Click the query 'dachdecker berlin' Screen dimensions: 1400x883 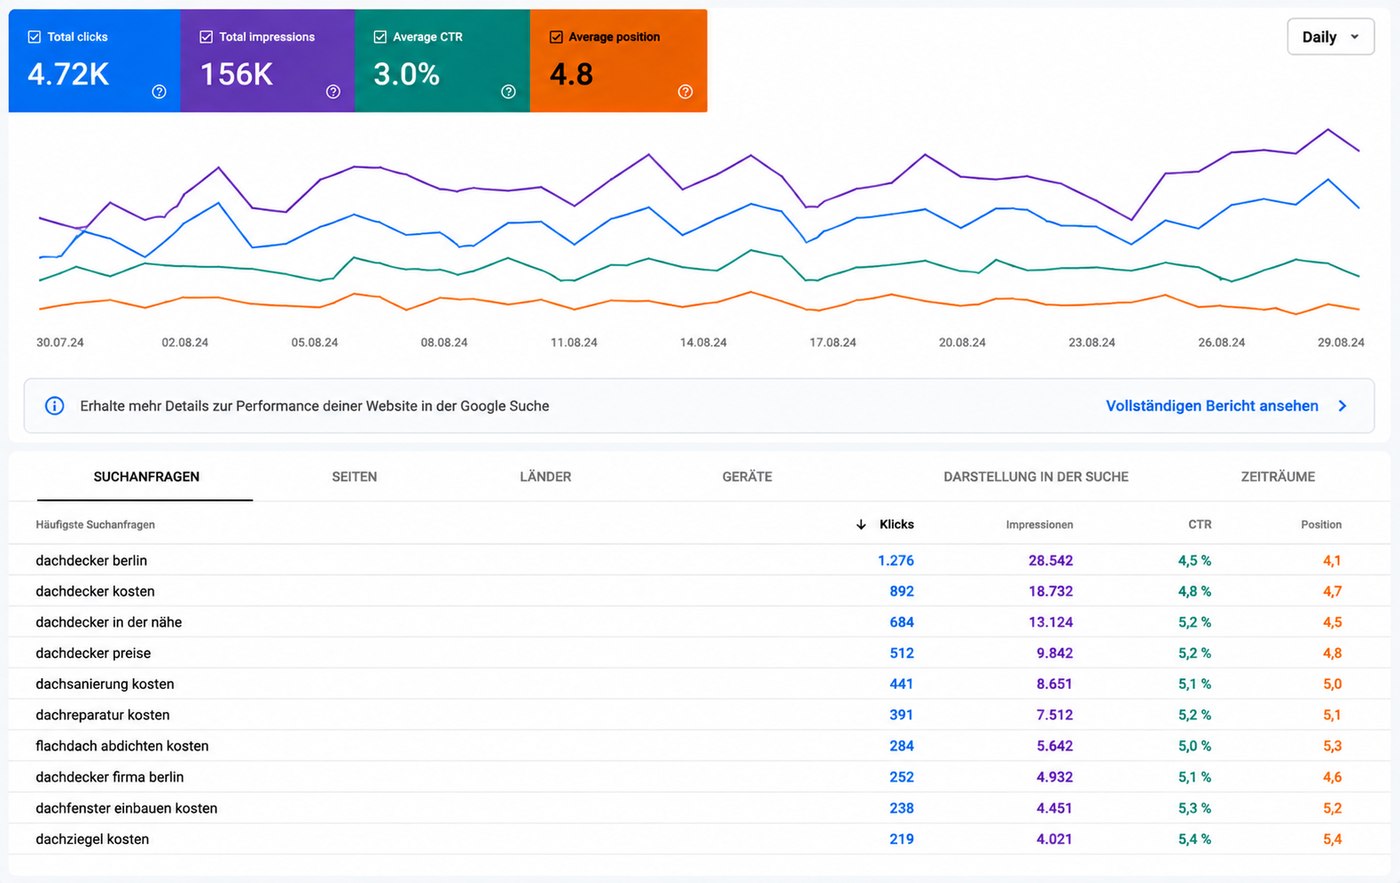pyautogui.click(x=91, y=561)
